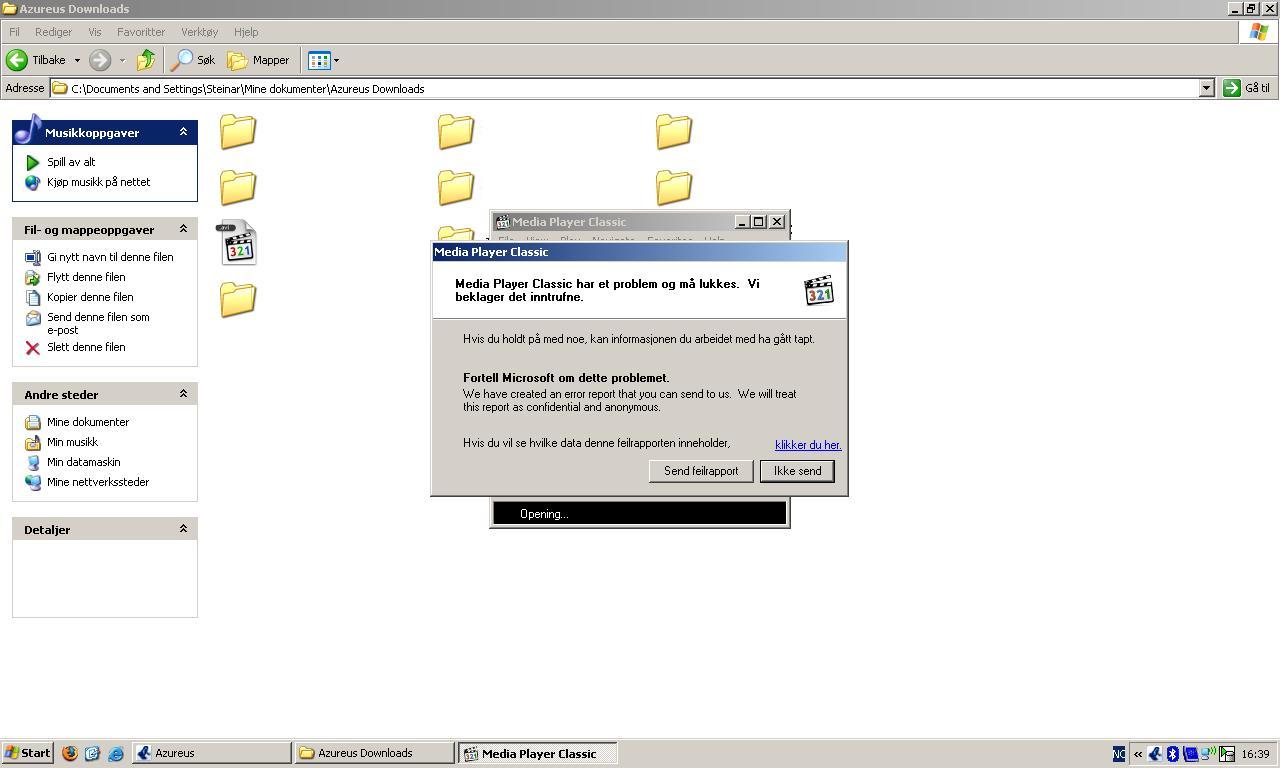Open the forward history dropdown arrow
The height and width of the screenshot is (768, 1280).
(122, 60)
